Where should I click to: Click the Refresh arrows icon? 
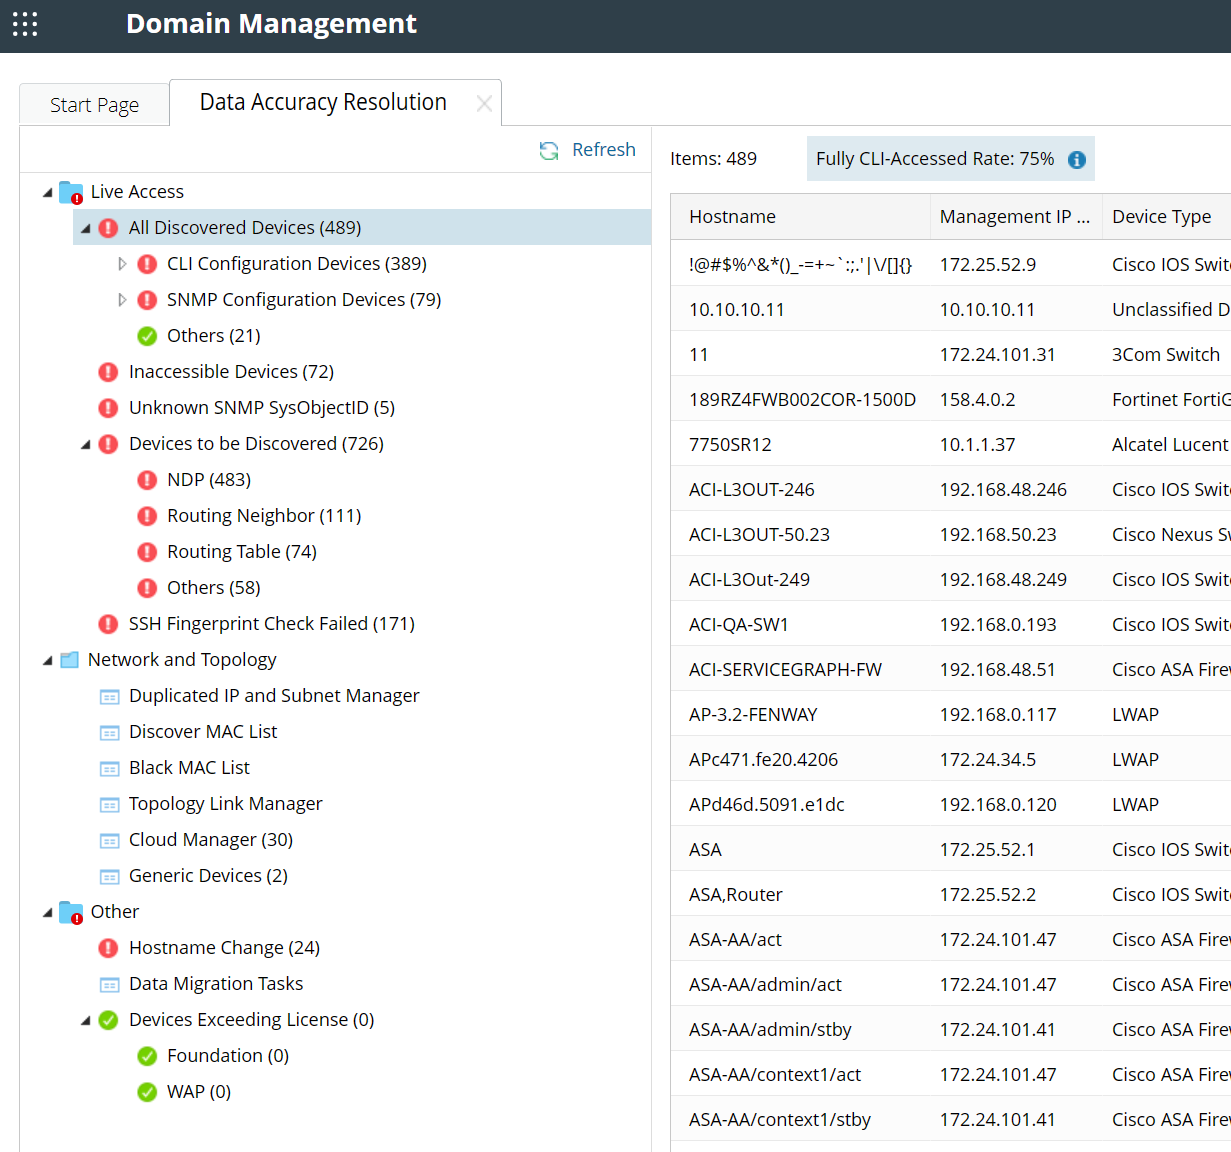coord(549,150)
